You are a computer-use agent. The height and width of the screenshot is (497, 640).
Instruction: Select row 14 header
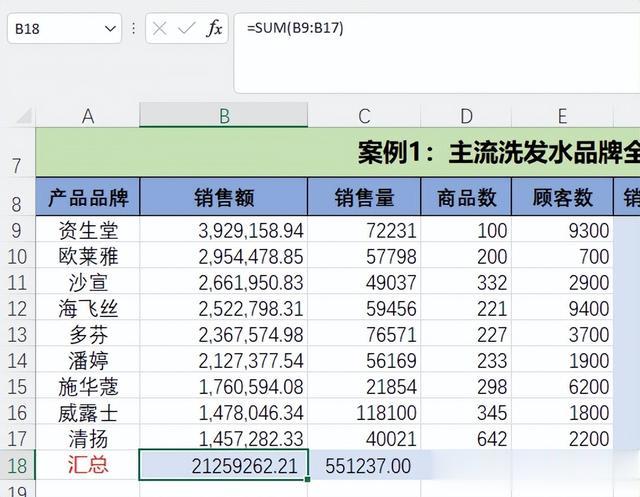18,359
